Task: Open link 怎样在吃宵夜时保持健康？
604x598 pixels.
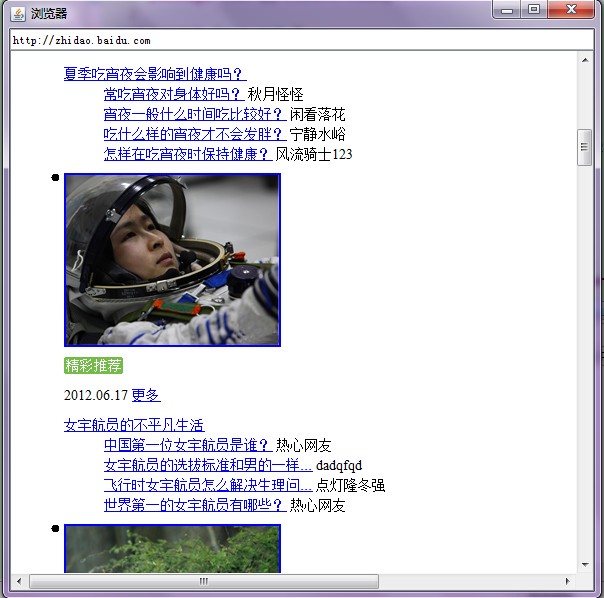Action: 188,154
